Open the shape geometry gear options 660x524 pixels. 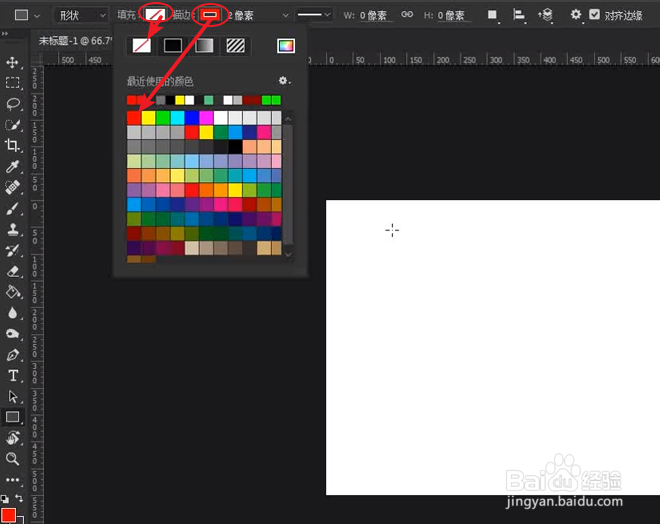(575, 15)
